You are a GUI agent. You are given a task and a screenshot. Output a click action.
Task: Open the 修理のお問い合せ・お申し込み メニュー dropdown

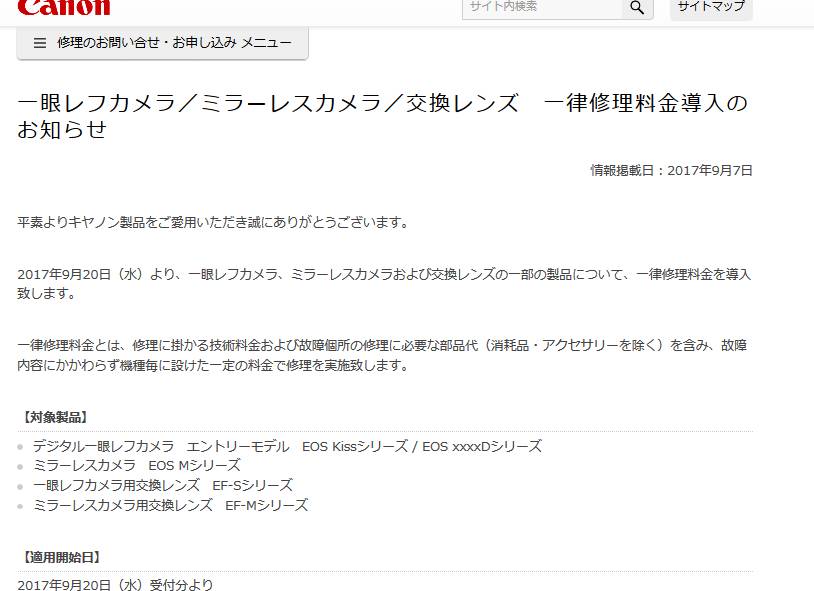click(x=162, y=43)
